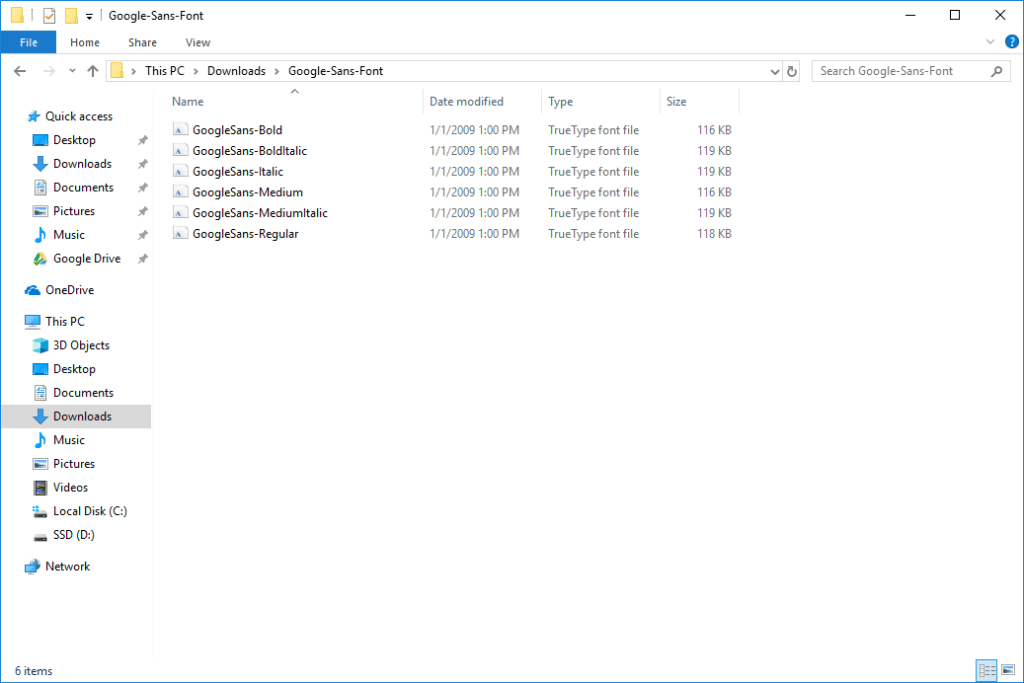Select the Properties icon in quick access toolbar

click(49, 14)
